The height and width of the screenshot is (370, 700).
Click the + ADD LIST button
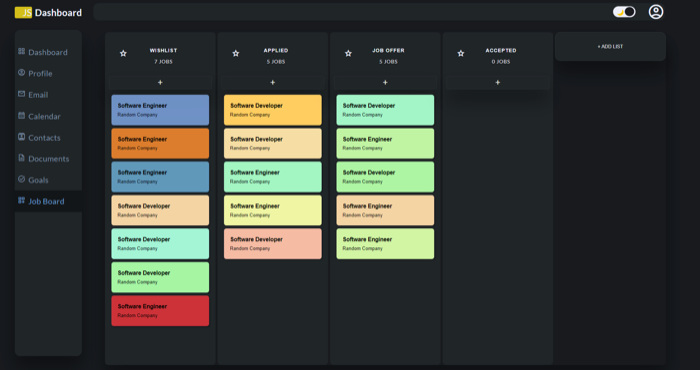tap(610, 46)
